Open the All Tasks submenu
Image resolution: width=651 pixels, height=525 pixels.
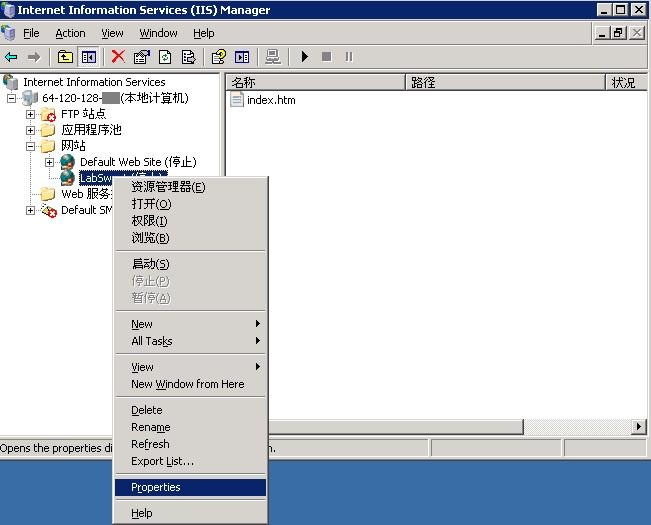click(191, 341)
